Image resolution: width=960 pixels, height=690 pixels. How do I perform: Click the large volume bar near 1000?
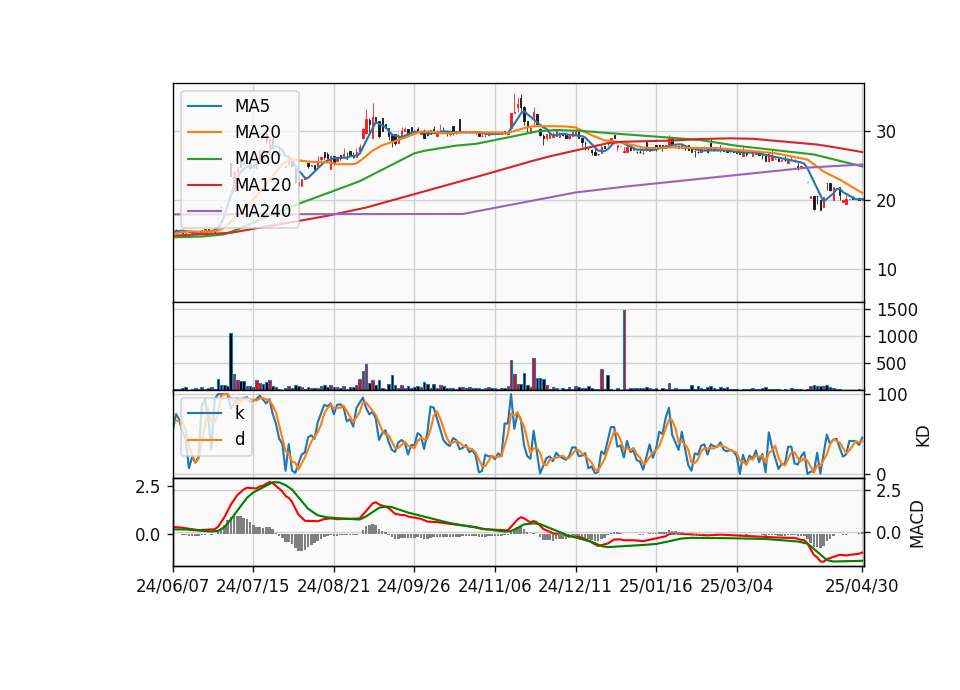[231, 361]
